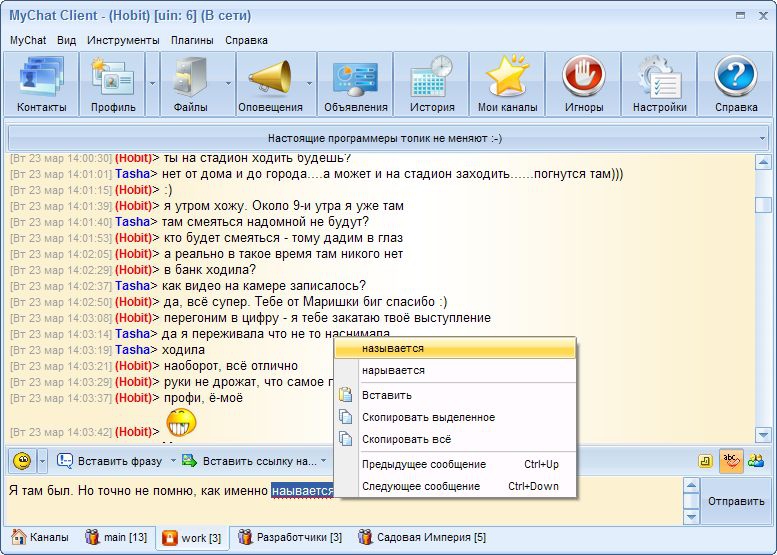Click the yellow music note sound icon
The width and height of the screenshot is (777, 555).
(706, 461)
